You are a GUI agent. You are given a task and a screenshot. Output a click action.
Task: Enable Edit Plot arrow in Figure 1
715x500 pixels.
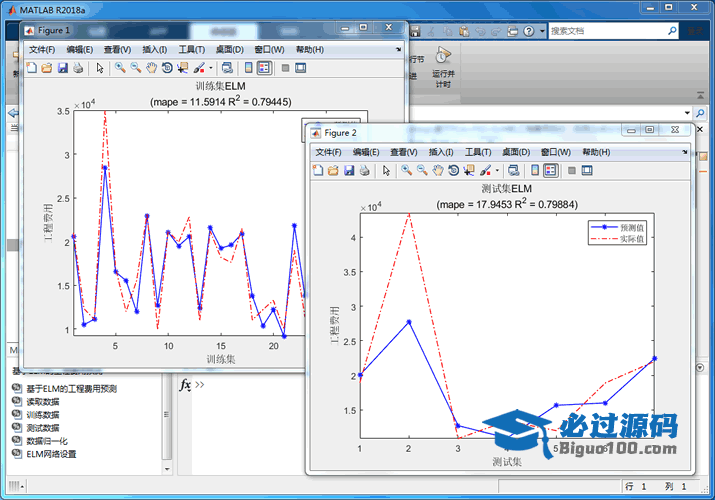(x=99, y=68)
